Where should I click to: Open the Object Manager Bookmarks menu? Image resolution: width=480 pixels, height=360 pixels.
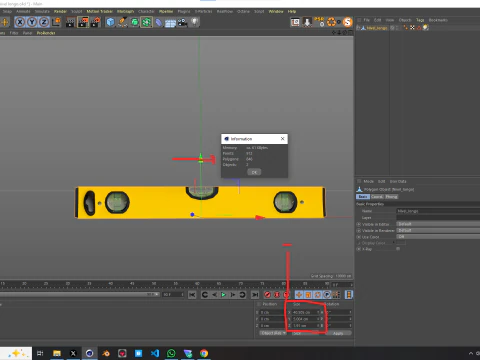point(438,20)
